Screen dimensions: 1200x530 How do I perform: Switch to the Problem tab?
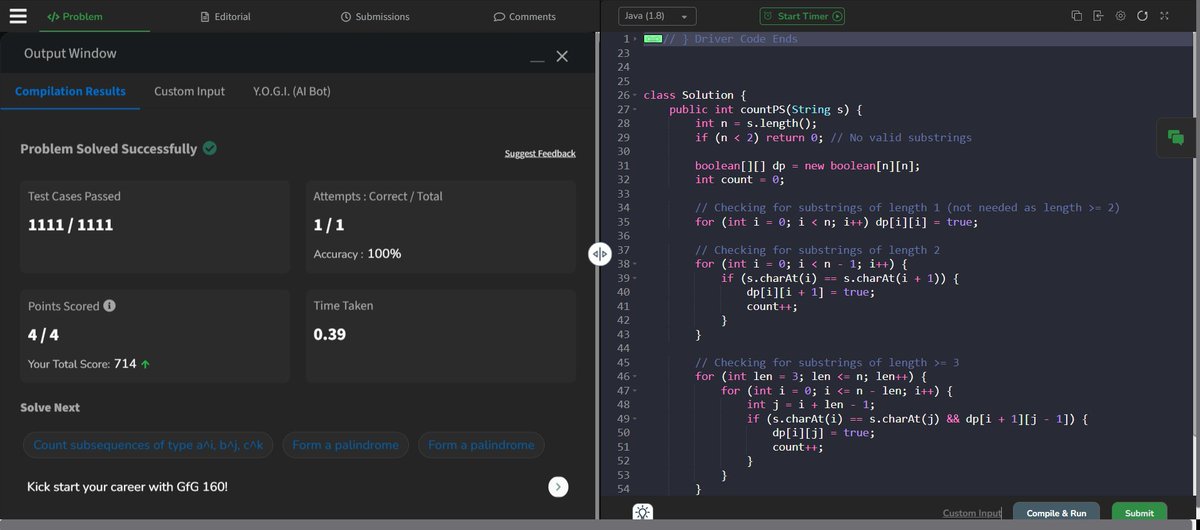pos(75,17)
